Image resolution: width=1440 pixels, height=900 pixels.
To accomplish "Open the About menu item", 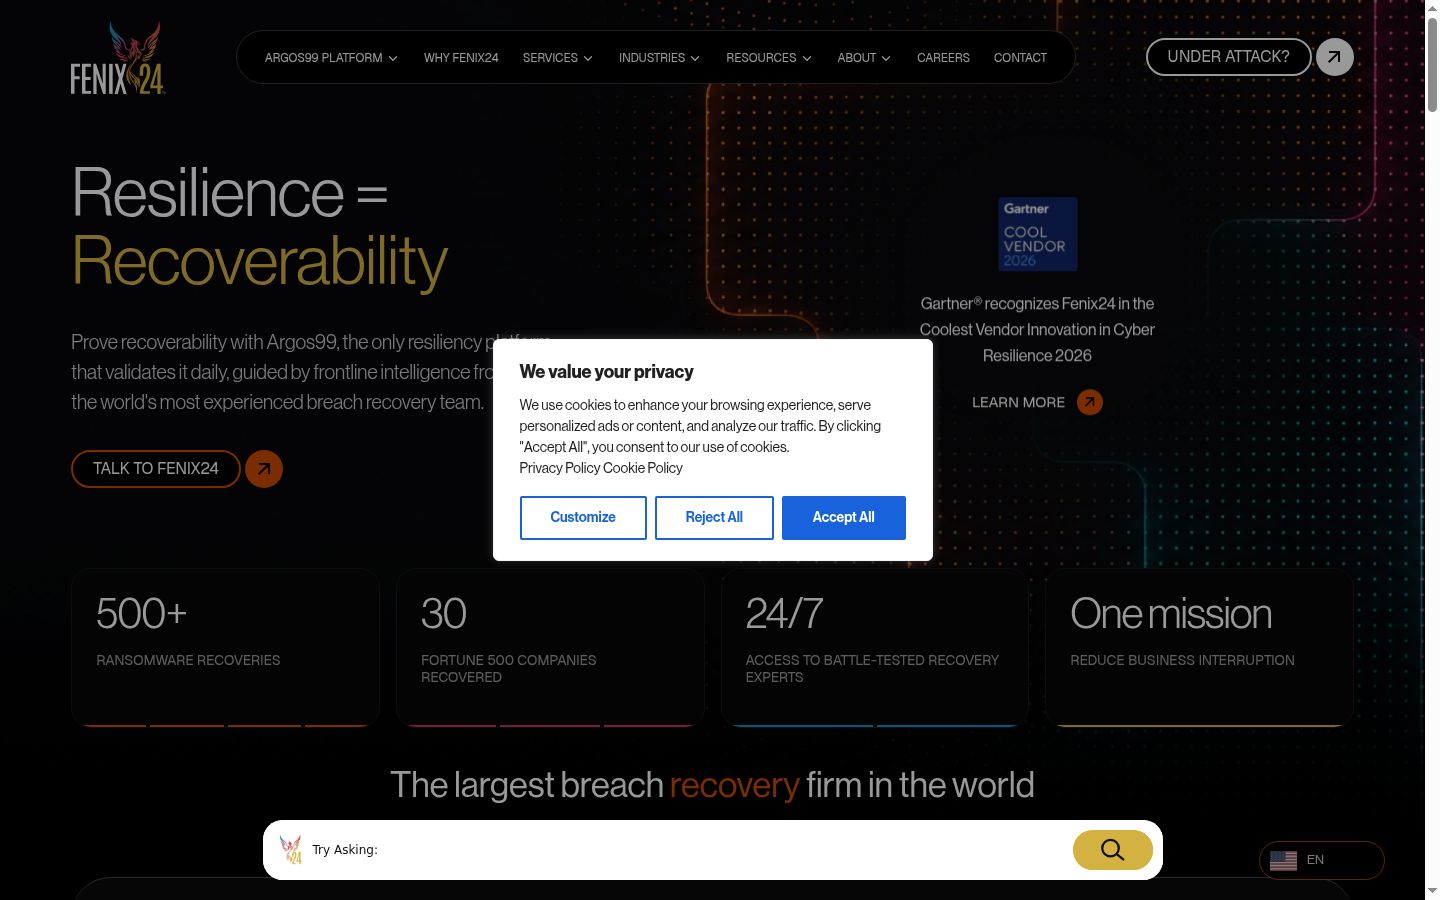I will 857,58.
